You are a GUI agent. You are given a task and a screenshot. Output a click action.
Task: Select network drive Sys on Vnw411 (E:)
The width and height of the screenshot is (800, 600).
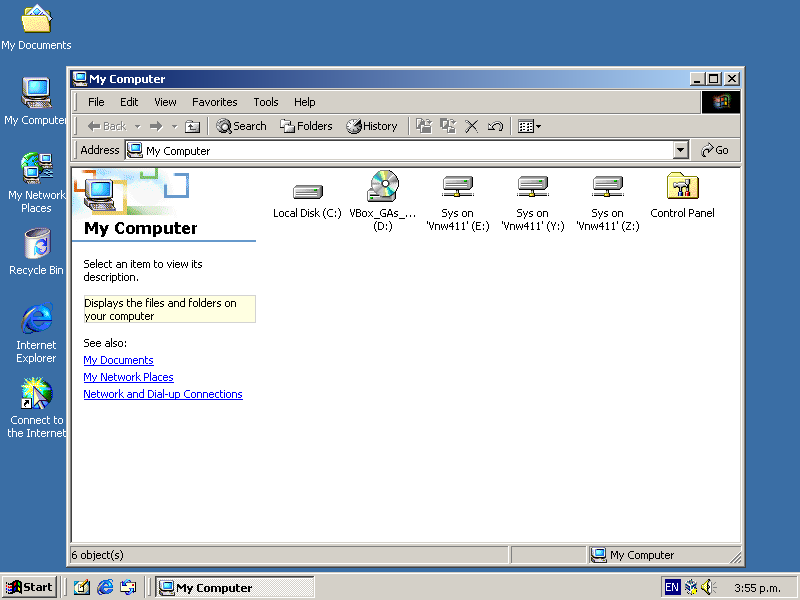(x=458, y=186)
